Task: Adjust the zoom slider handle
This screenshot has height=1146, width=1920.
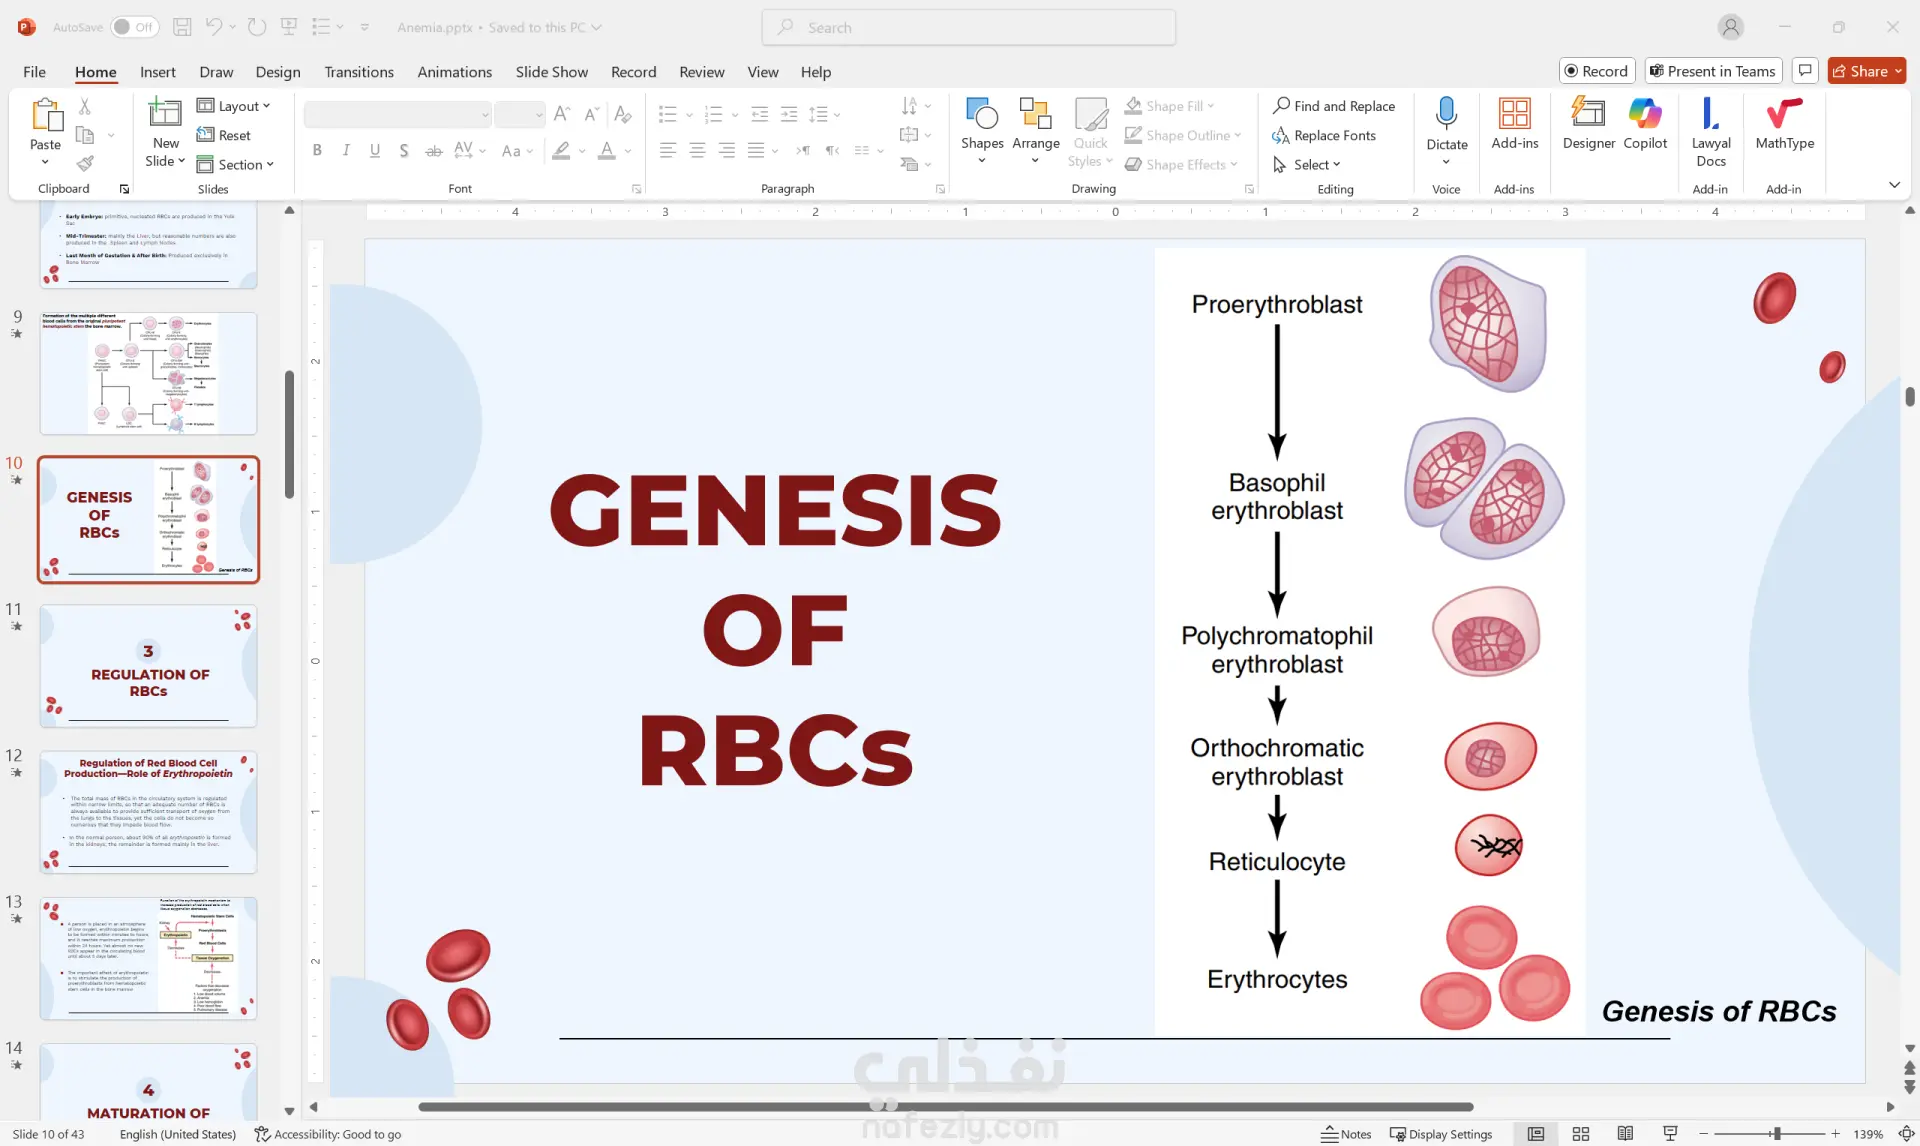Action: coord(1777,1133)
